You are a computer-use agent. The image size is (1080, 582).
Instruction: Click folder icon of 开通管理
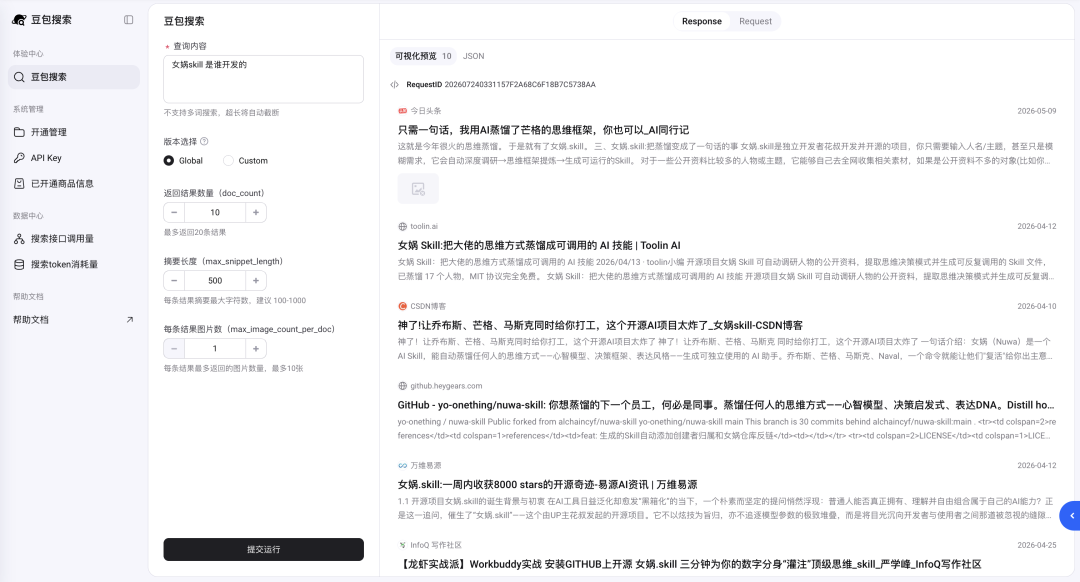coord(19,132)
